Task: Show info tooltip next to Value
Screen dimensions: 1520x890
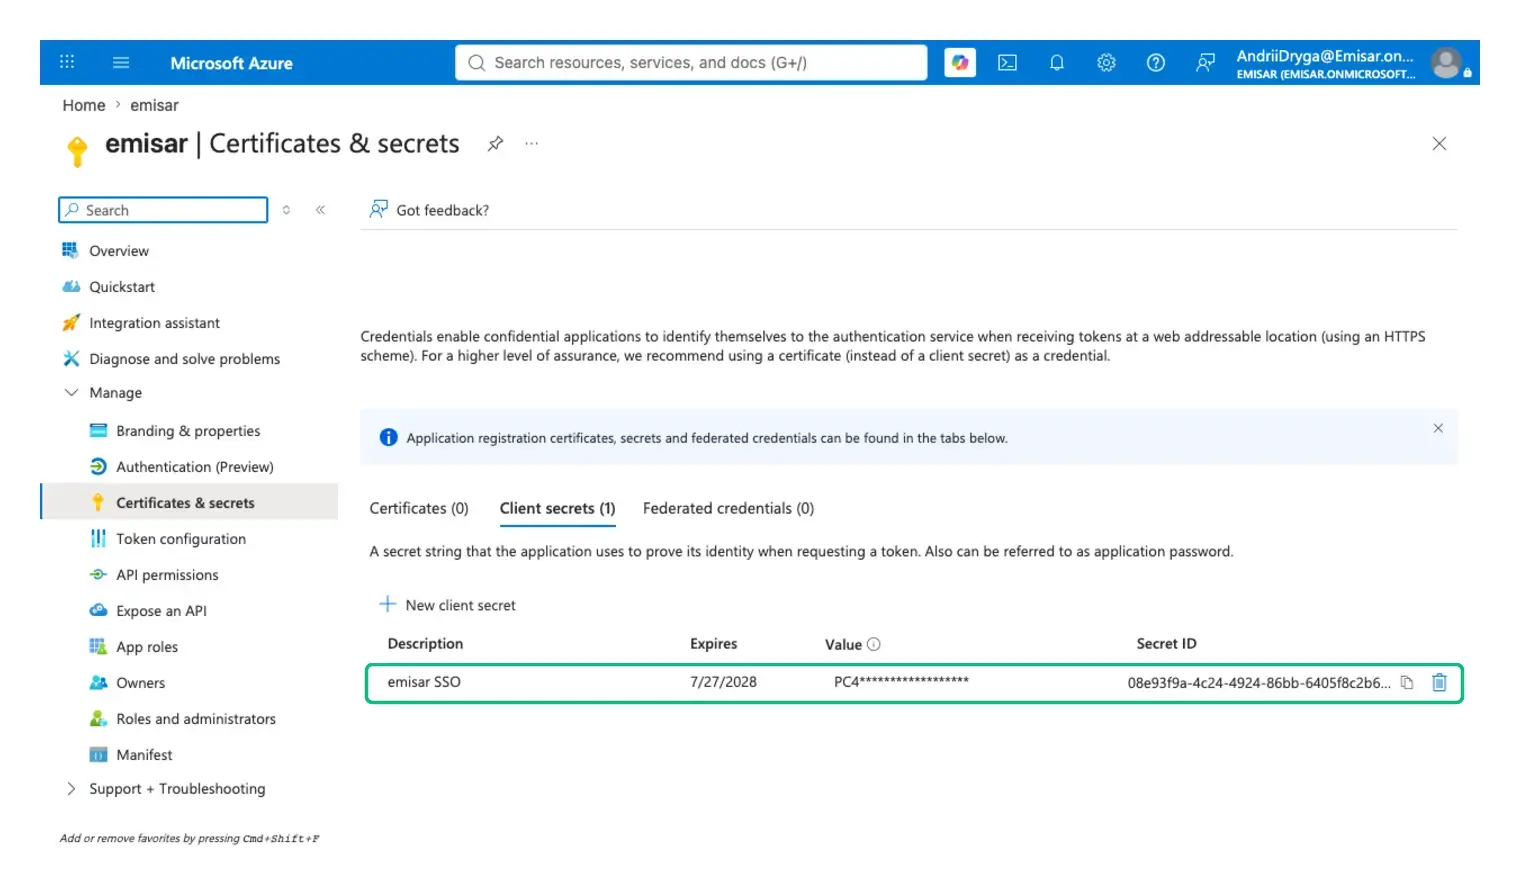Action: pyautogui.click(x=874, y=644)
